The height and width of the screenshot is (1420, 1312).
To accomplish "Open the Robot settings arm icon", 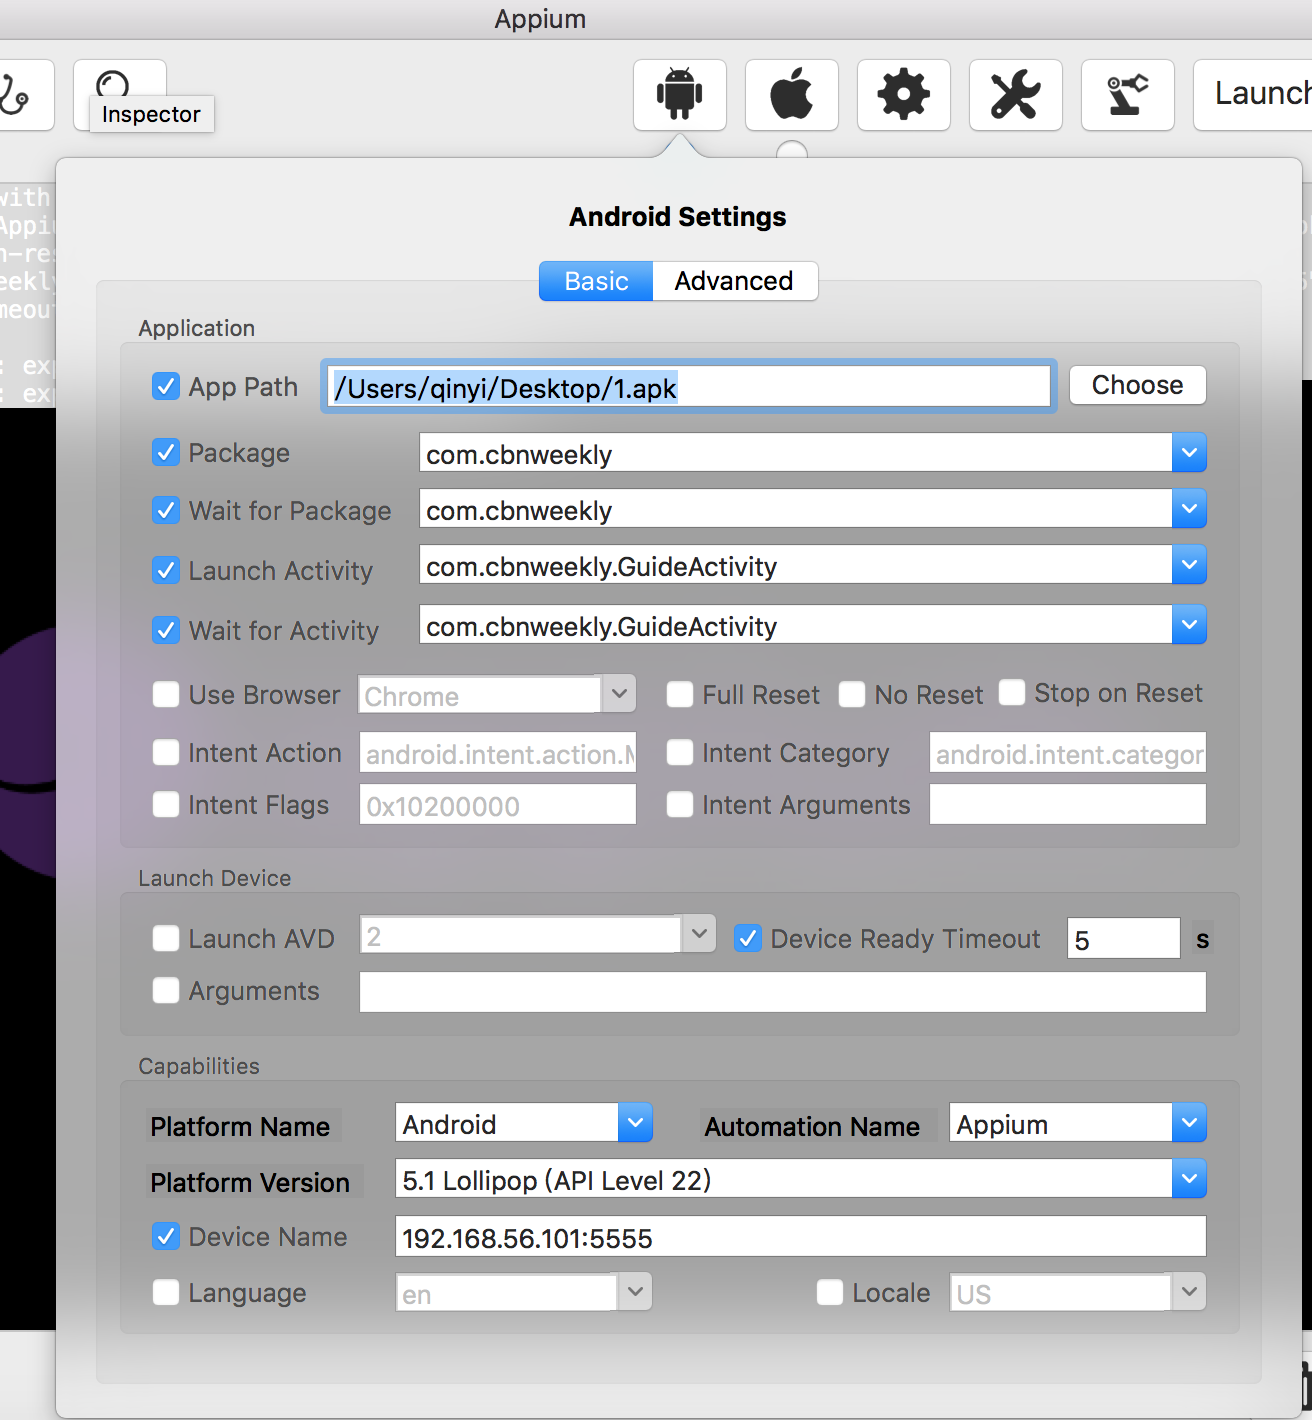I will point(1128,95).
